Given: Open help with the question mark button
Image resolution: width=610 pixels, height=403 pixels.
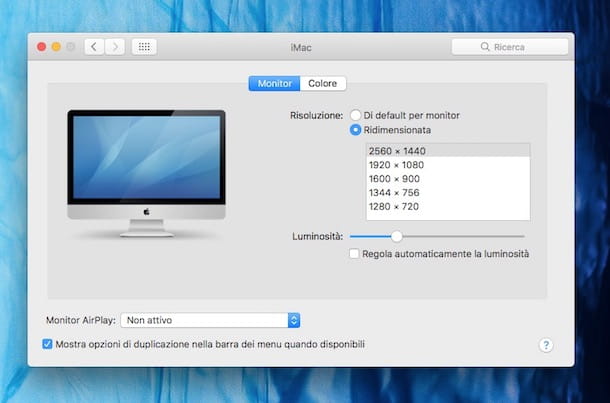Looking at the screenshot, I should coord(546,345).
